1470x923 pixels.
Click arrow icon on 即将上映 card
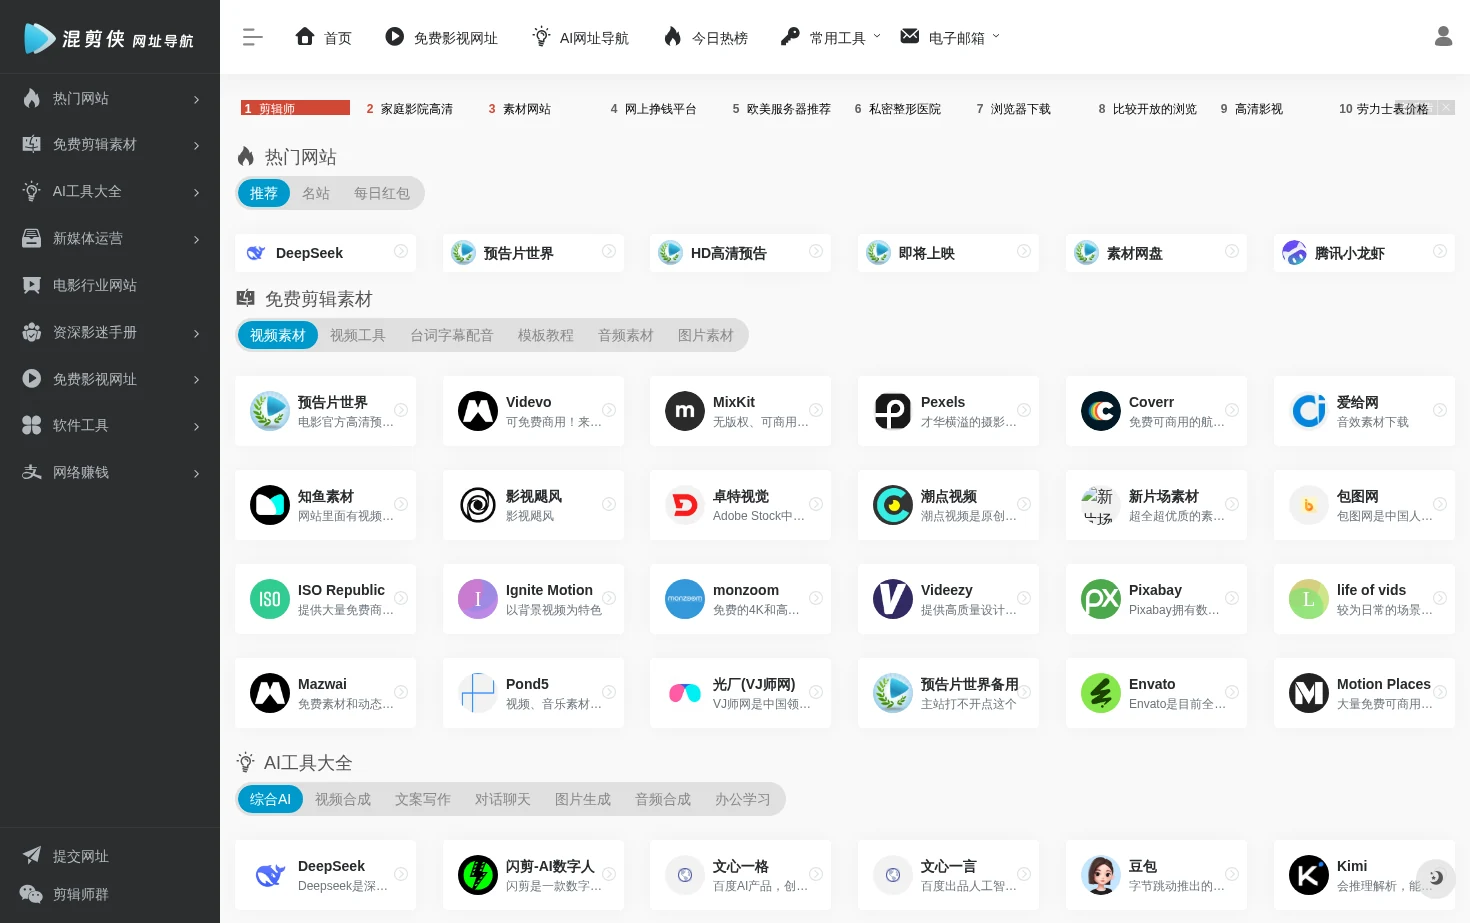click(1024, 252)
